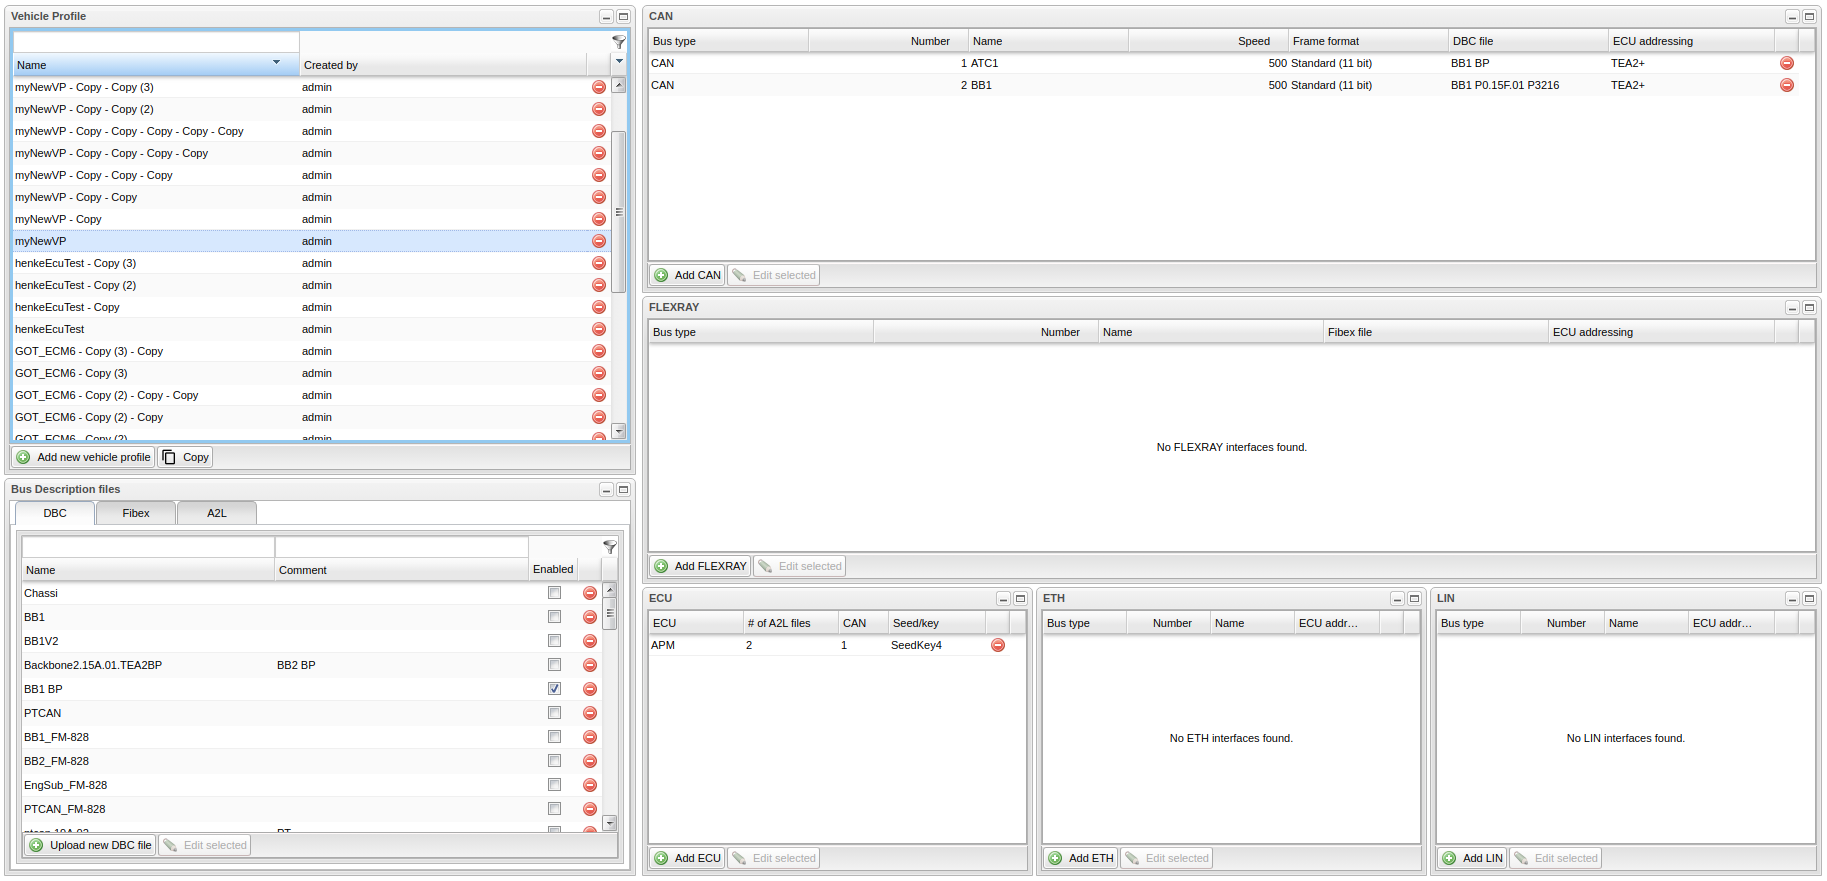
Task: Click the DBC name filter field
Action: point(148,547)
